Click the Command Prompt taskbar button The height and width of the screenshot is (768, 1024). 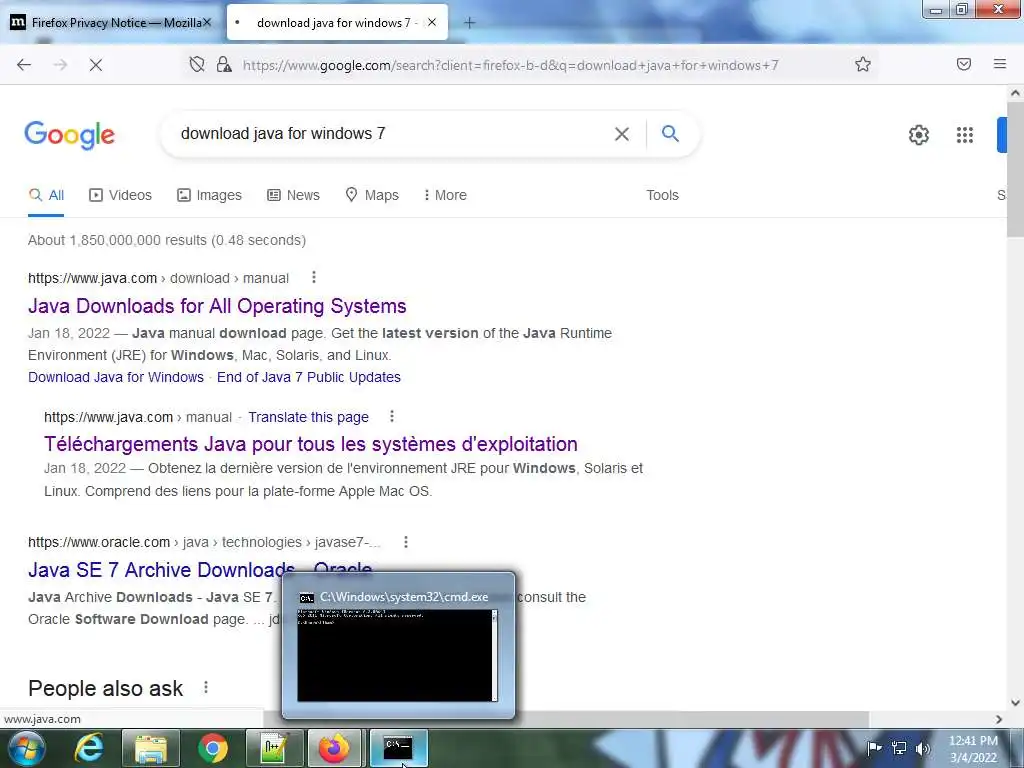(x=398, y=748)
